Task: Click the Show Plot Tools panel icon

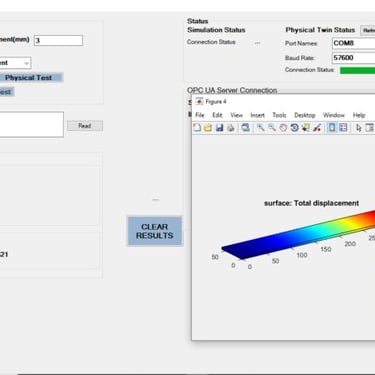Action: pyautogui.click(x=370, y=128)
